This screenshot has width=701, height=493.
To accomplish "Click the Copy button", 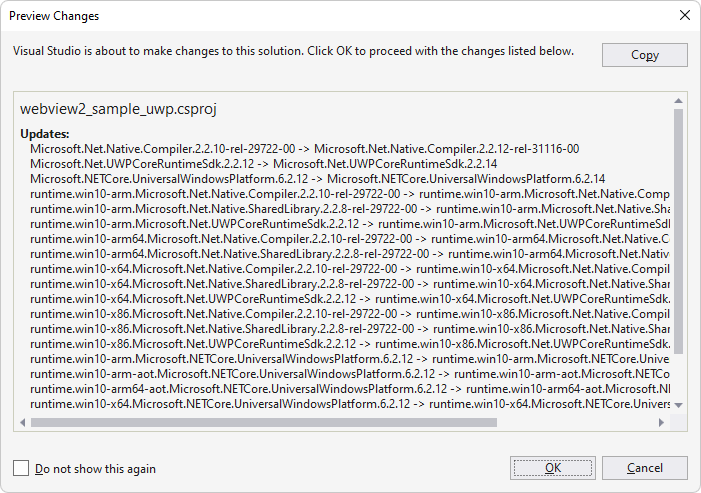I will [645, 55].
